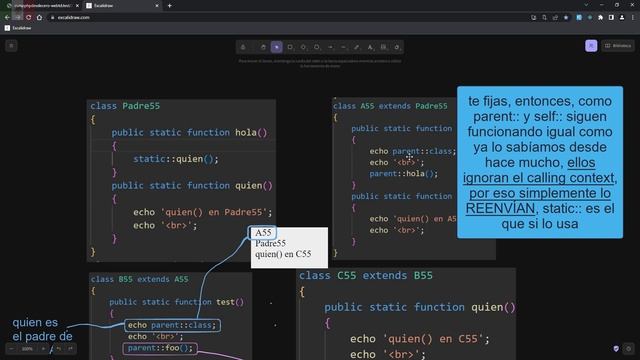Image resolution: width=640 pixels, height=360 pixels.
Task: Select the Eraser tool
Action: (x=397, y=47)
